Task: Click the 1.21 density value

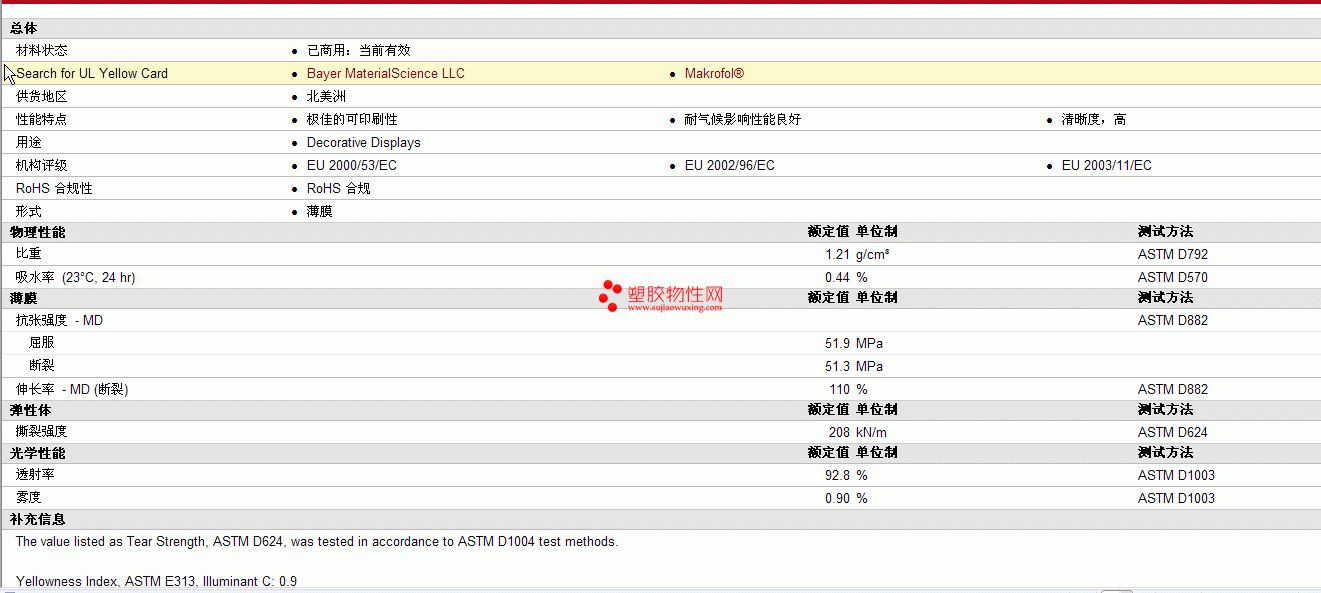Action: pos(837,255)
